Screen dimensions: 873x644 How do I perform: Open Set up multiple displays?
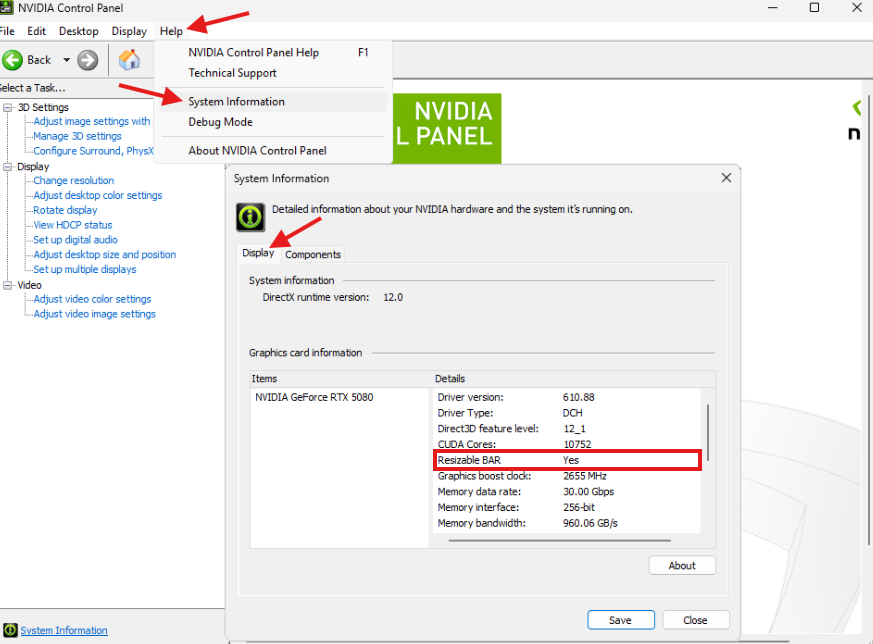85,269
